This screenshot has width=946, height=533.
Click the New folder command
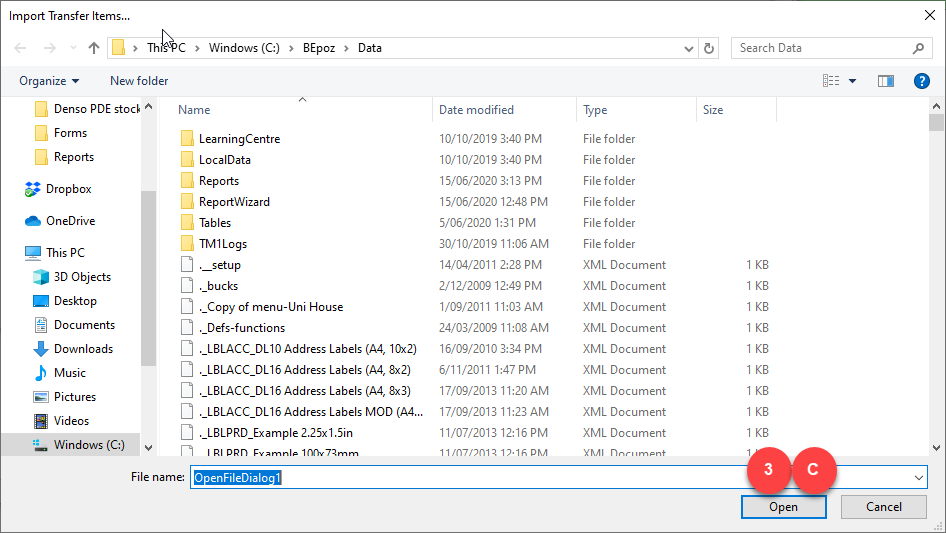click(139, 81)
